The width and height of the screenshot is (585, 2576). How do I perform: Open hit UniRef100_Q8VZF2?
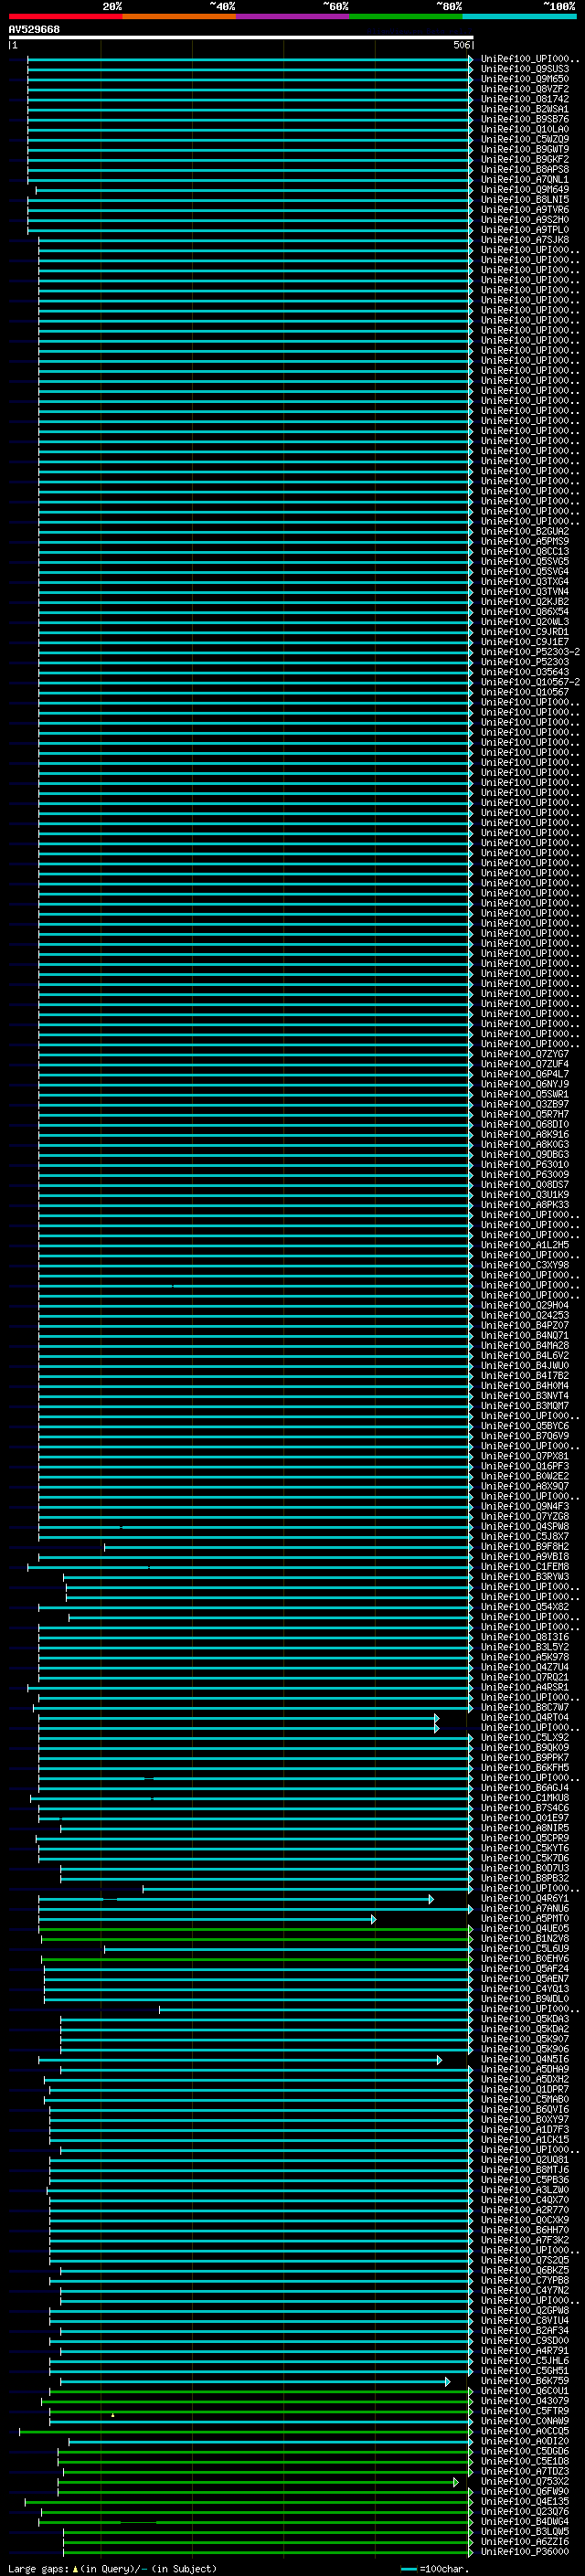525,89
